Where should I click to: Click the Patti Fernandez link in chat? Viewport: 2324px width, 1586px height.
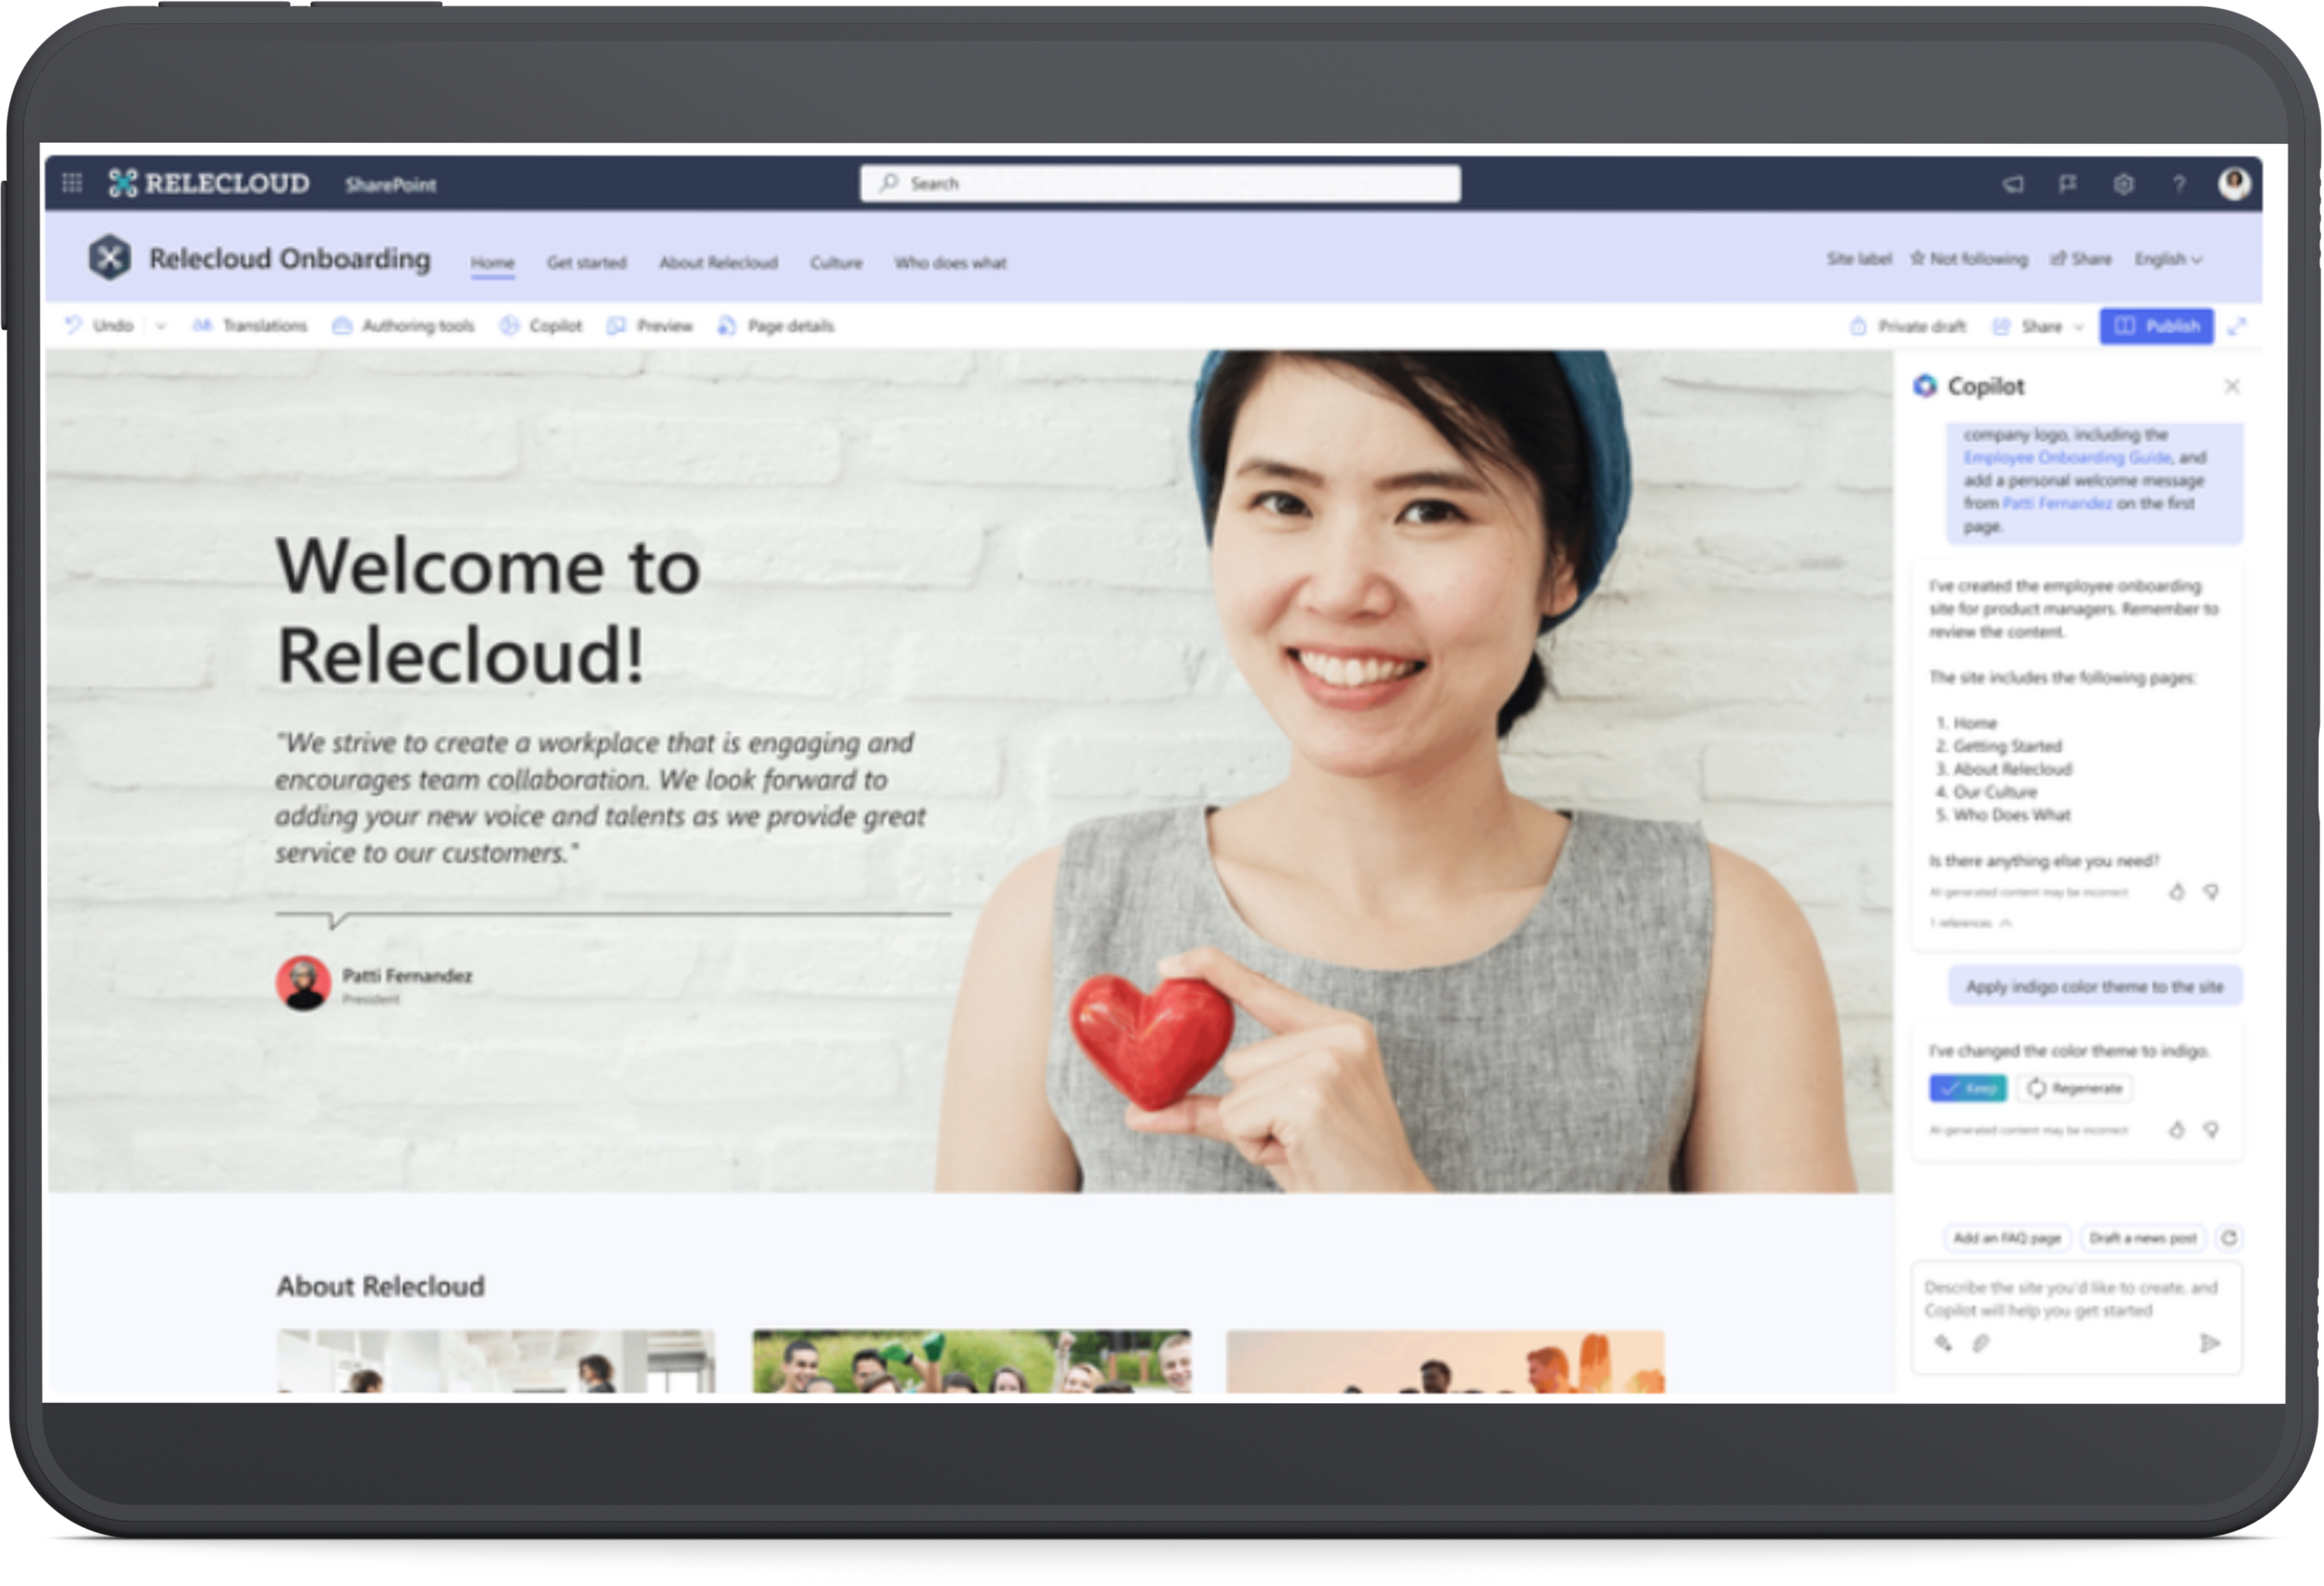click(2057, 503)
